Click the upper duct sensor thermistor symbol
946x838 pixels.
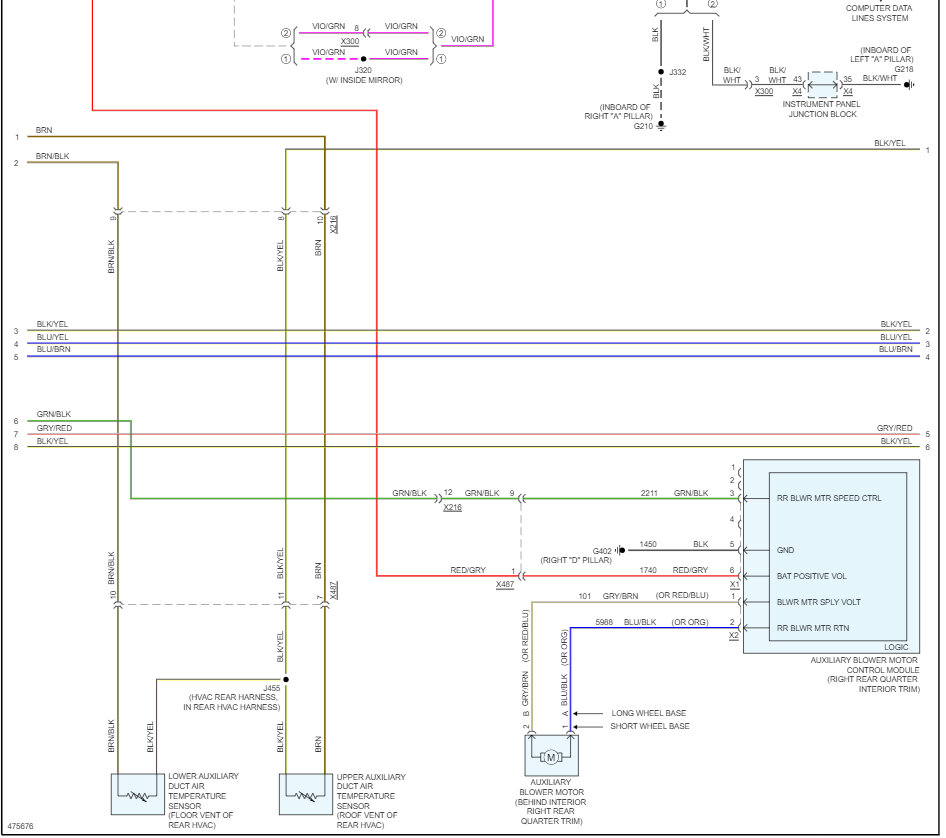305,796
